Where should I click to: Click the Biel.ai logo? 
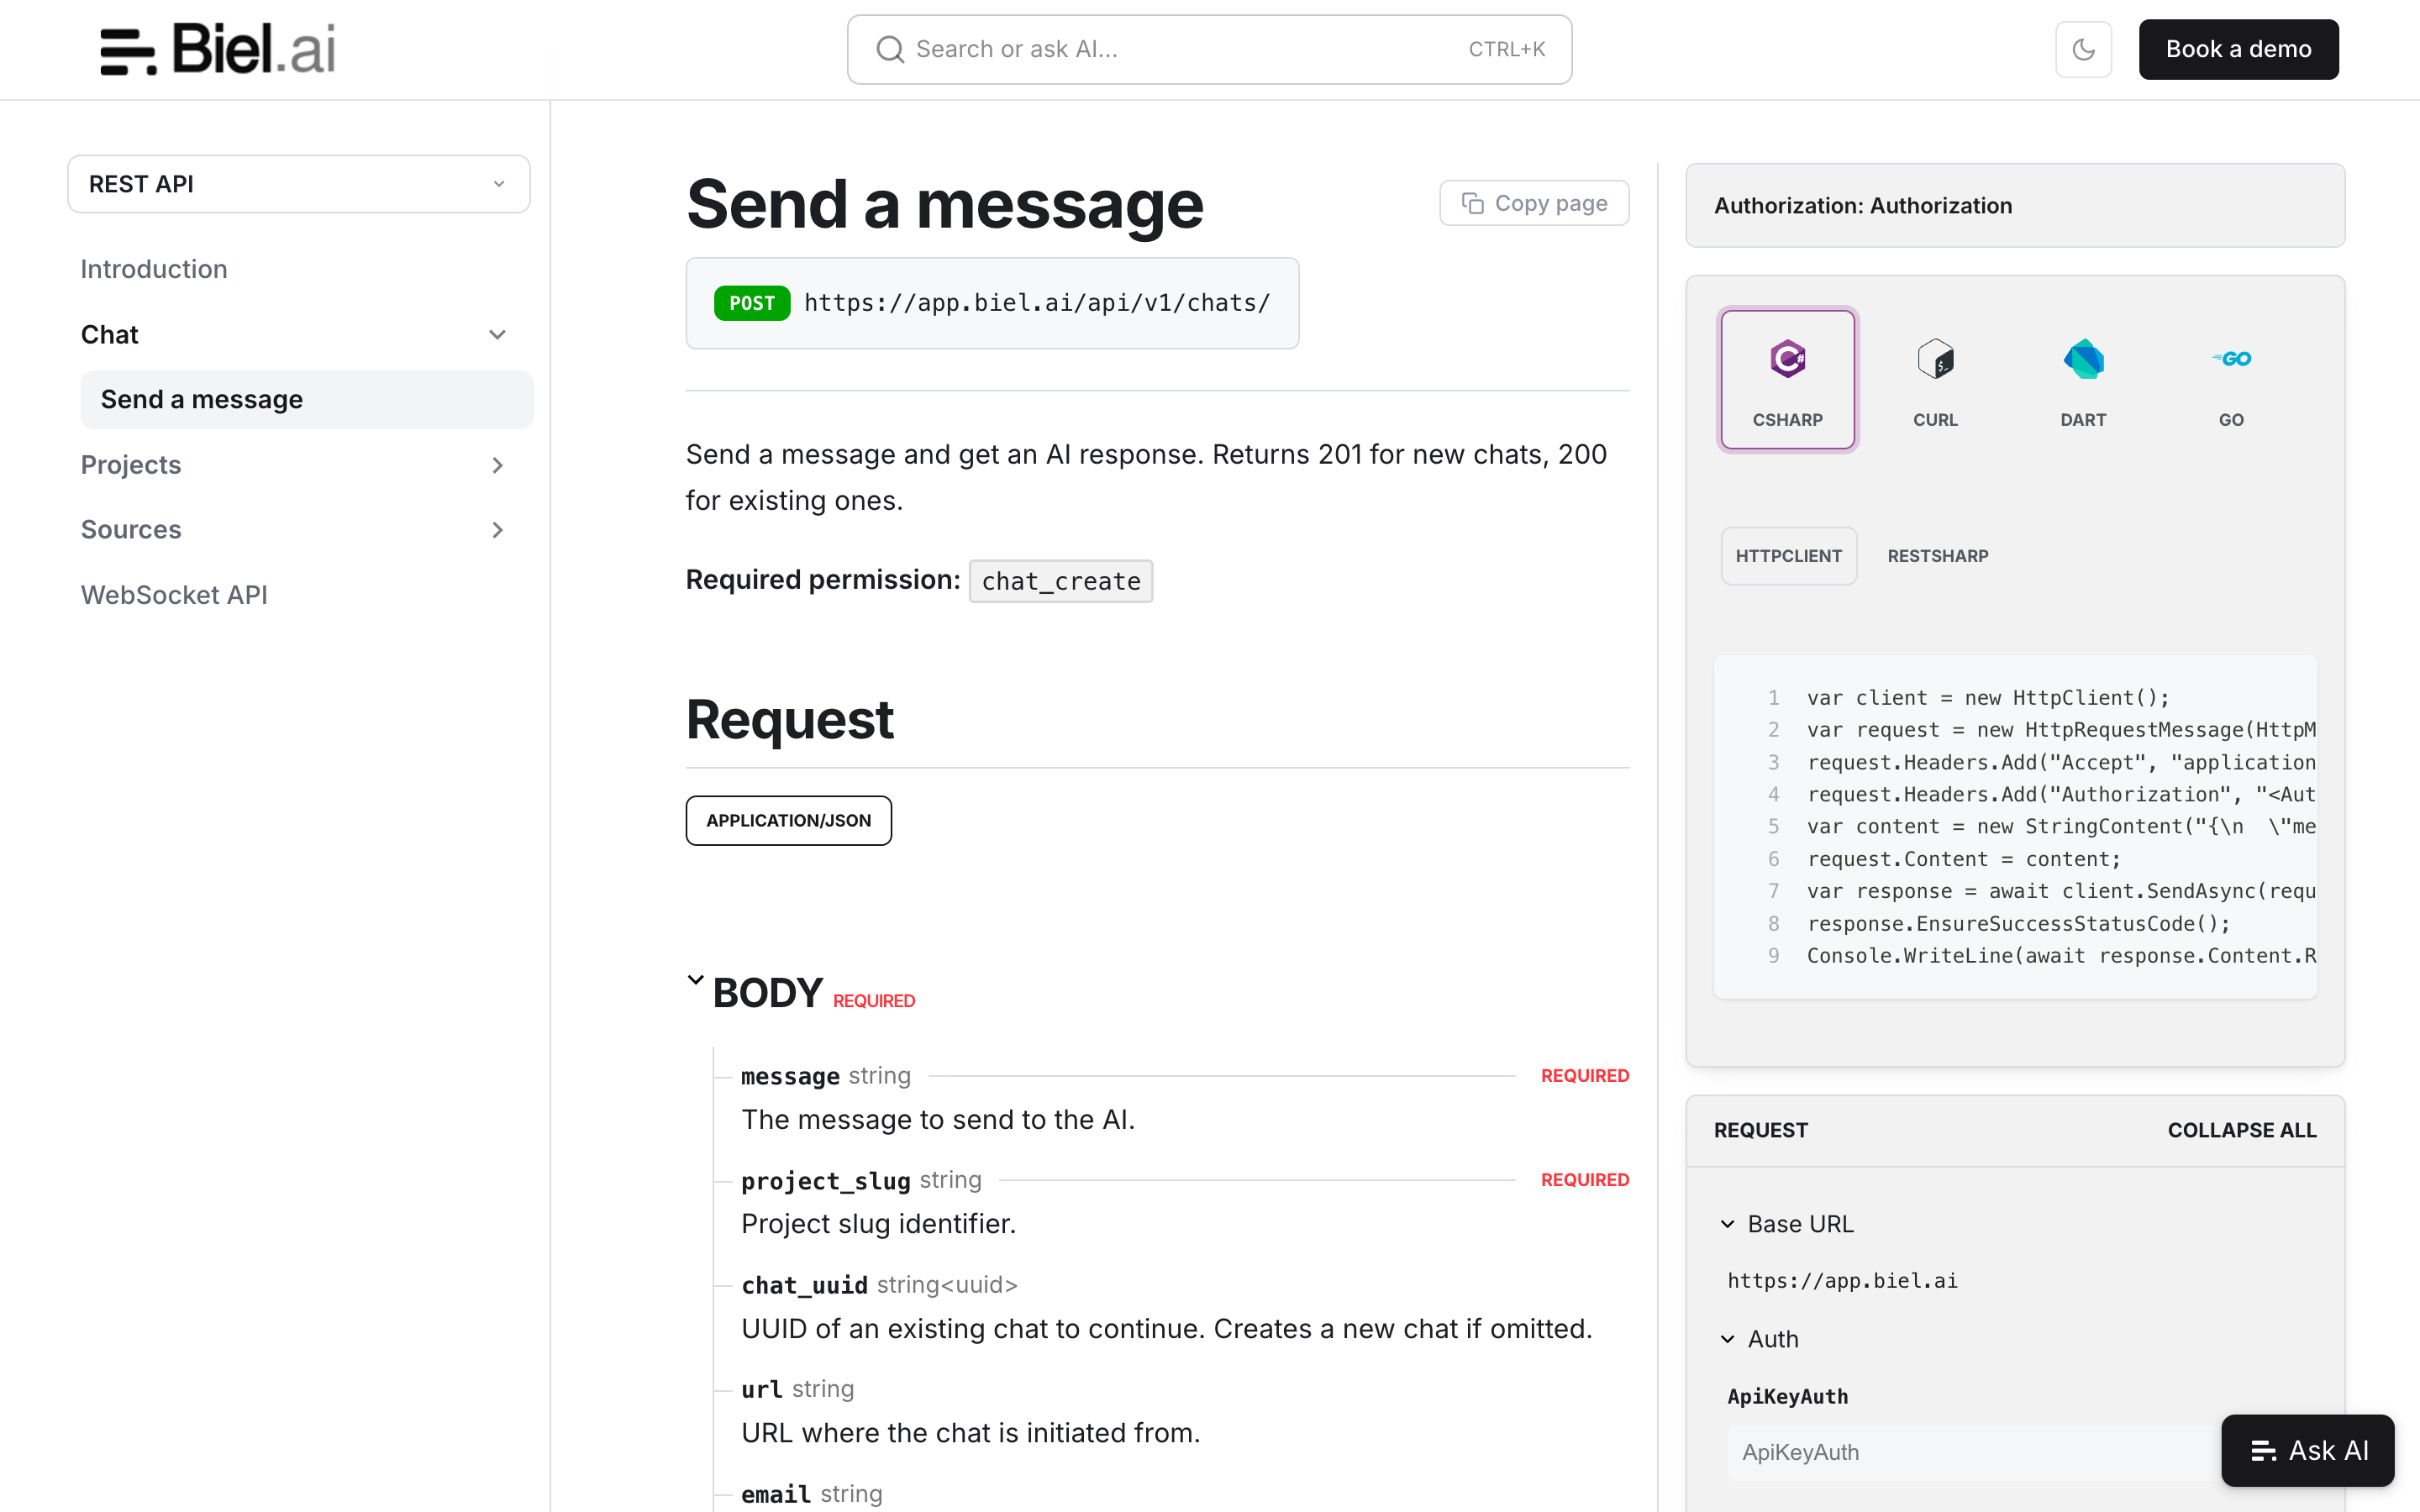click(x=217, y=49)
